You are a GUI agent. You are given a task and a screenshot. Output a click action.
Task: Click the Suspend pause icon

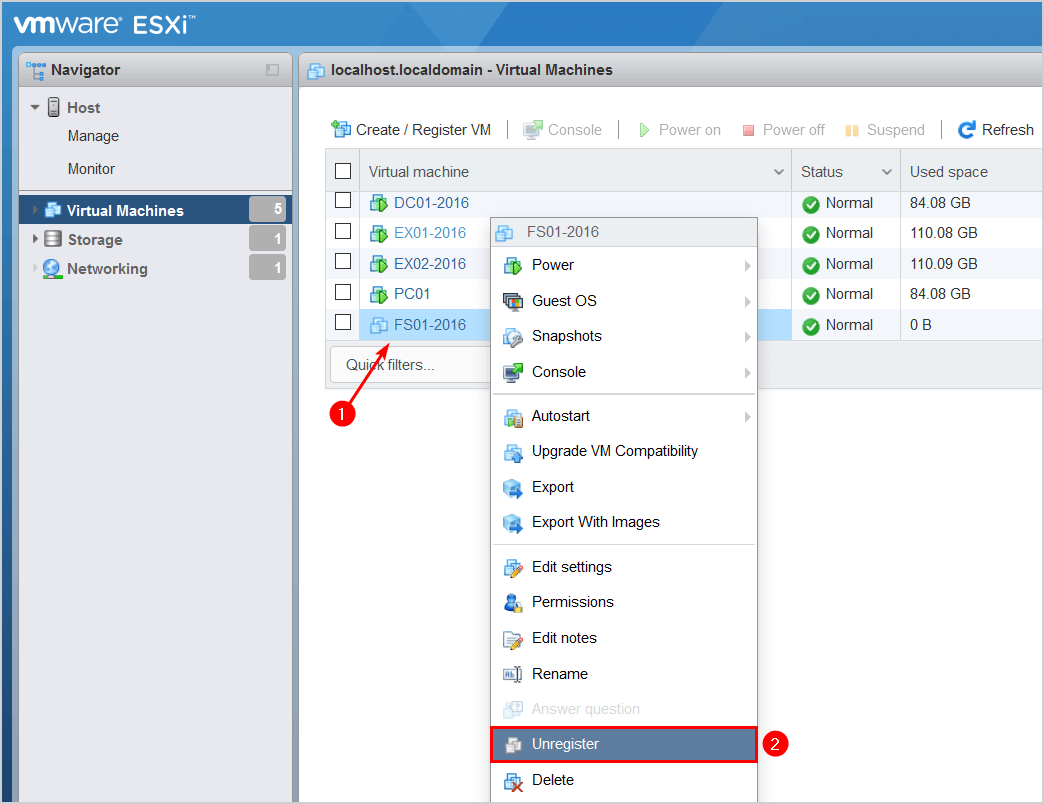coord(852,130)
